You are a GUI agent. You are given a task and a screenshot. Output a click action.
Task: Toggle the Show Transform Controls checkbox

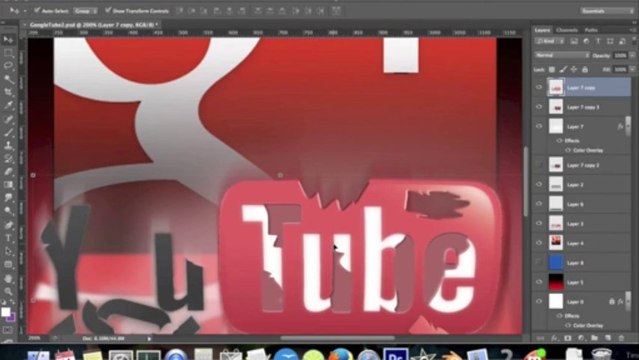tap(108, 10)
